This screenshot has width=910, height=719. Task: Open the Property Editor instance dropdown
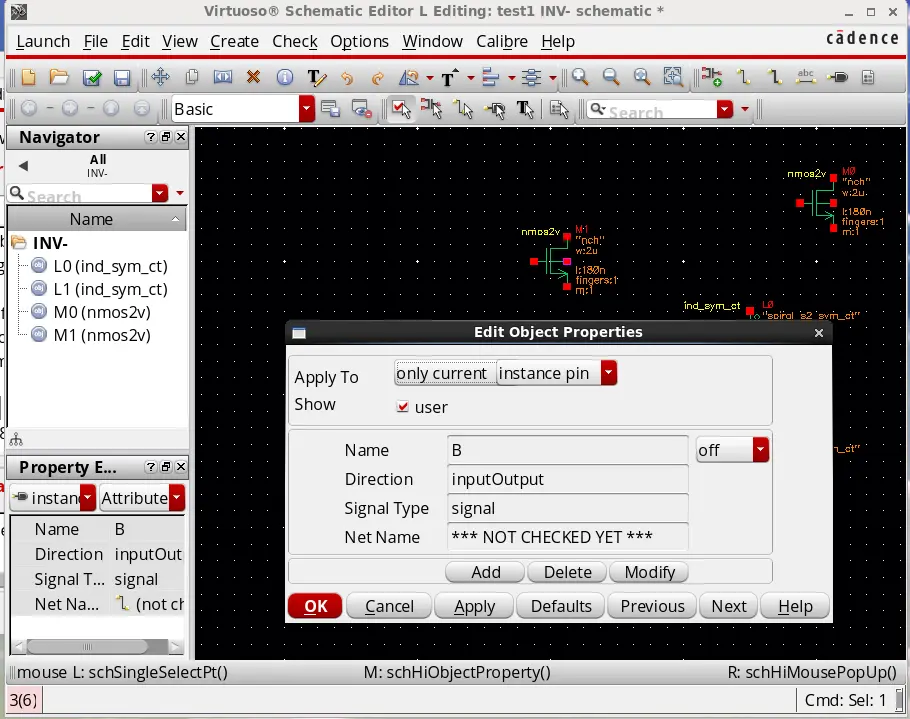(88, 498)
